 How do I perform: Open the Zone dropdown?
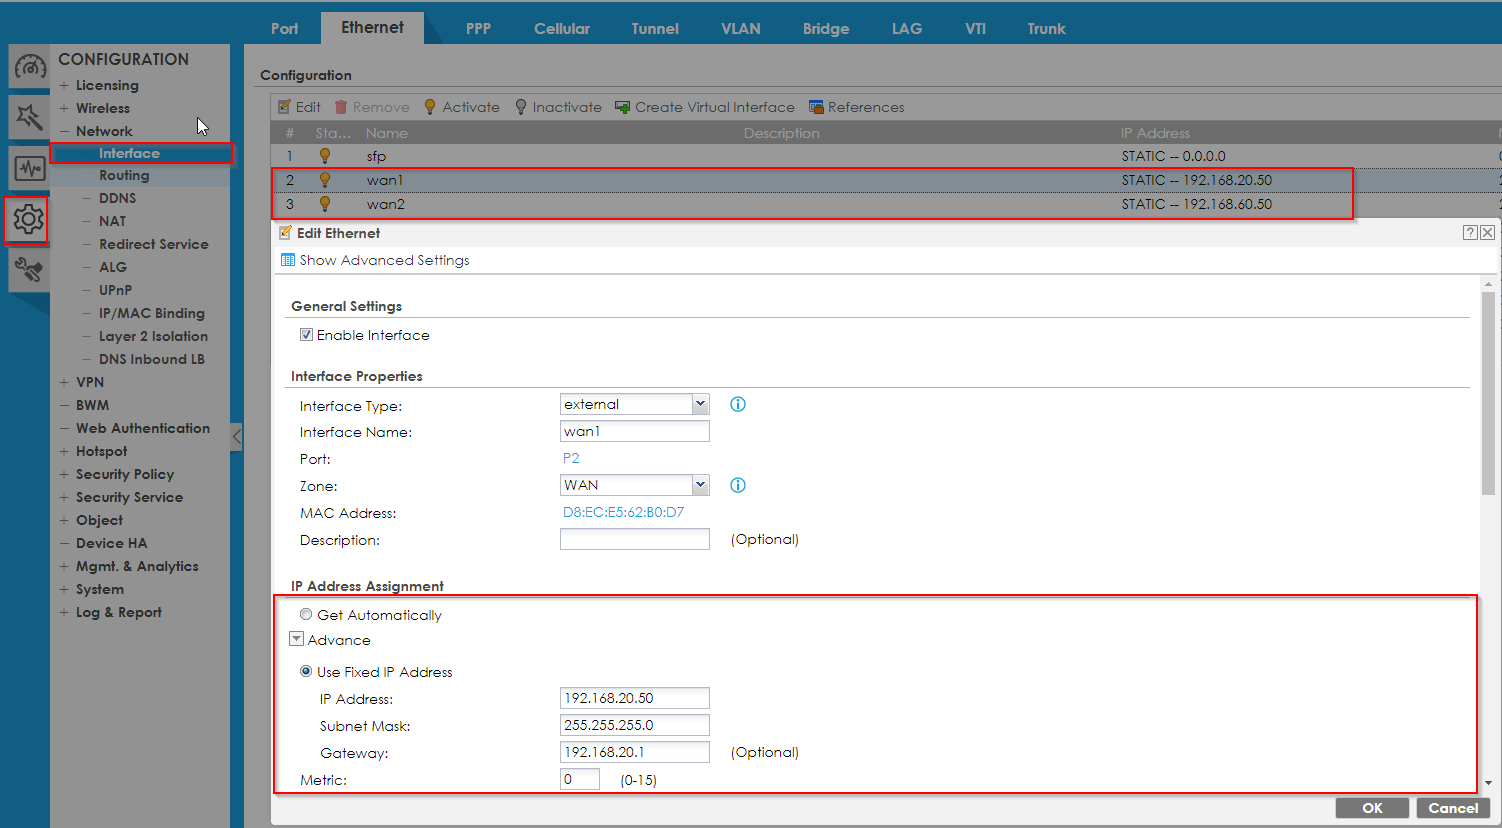700,485
